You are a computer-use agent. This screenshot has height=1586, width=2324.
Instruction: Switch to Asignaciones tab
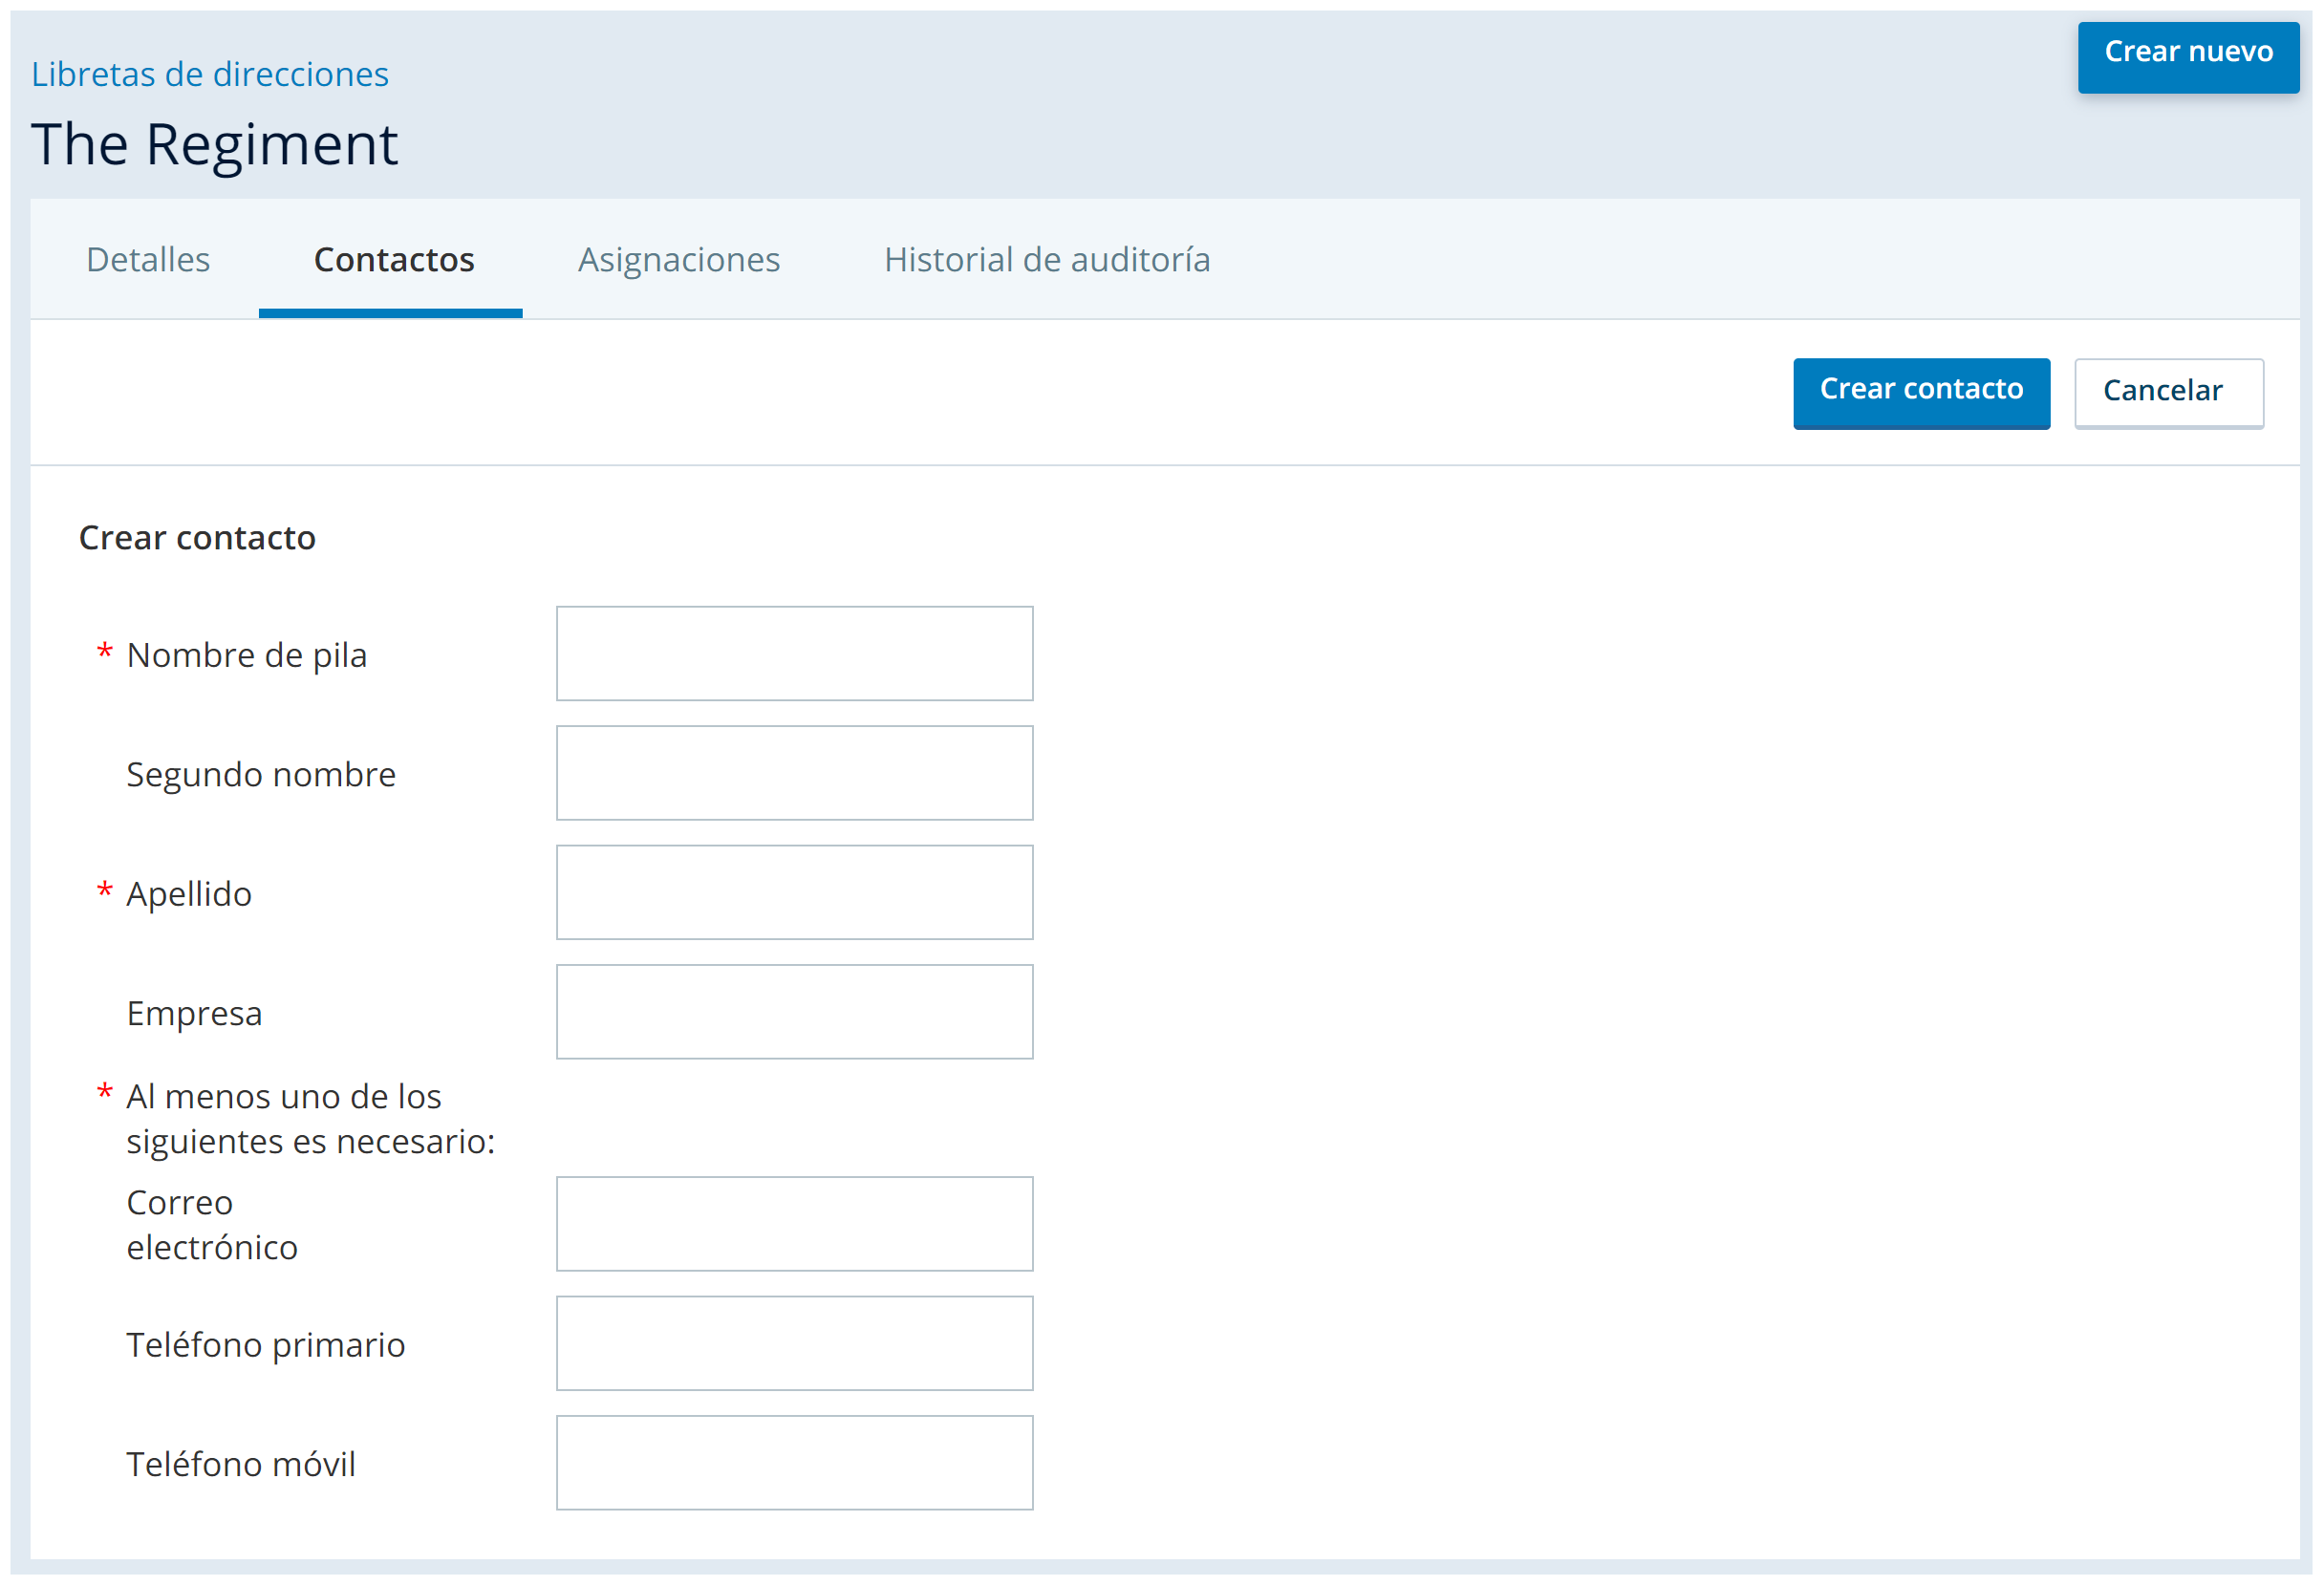(678, 260)
